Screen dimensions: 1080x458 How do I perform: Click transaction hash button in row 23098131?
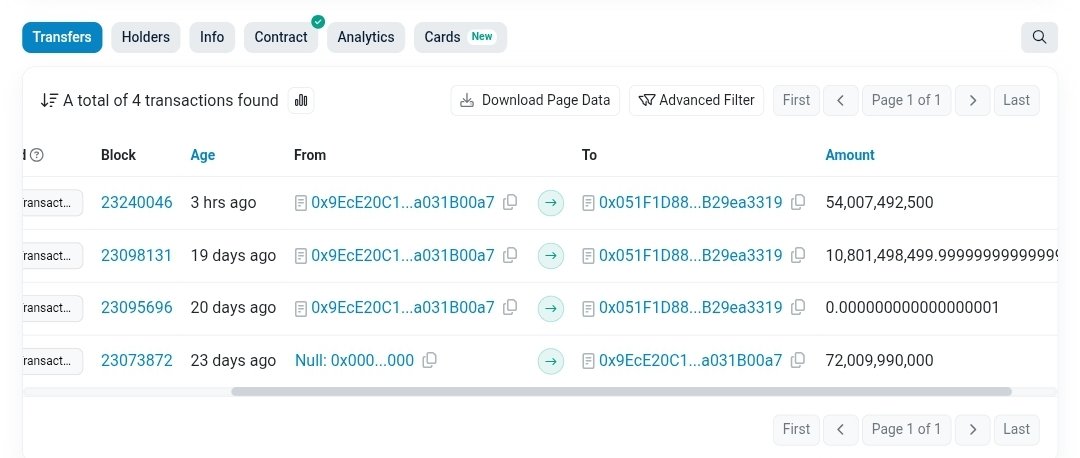pos(52,256)
